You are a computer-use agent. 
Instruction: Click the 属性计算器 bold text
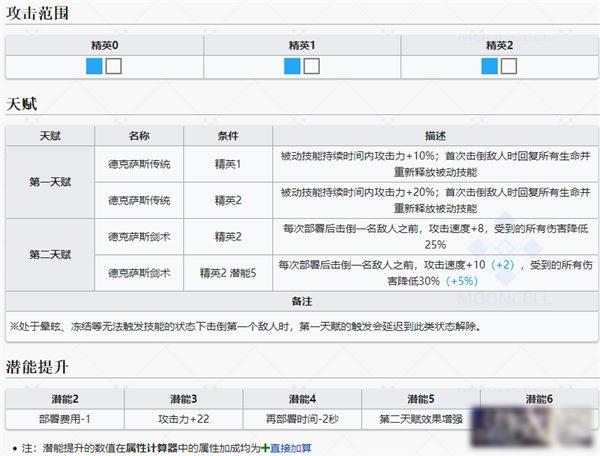click(152, 448)
